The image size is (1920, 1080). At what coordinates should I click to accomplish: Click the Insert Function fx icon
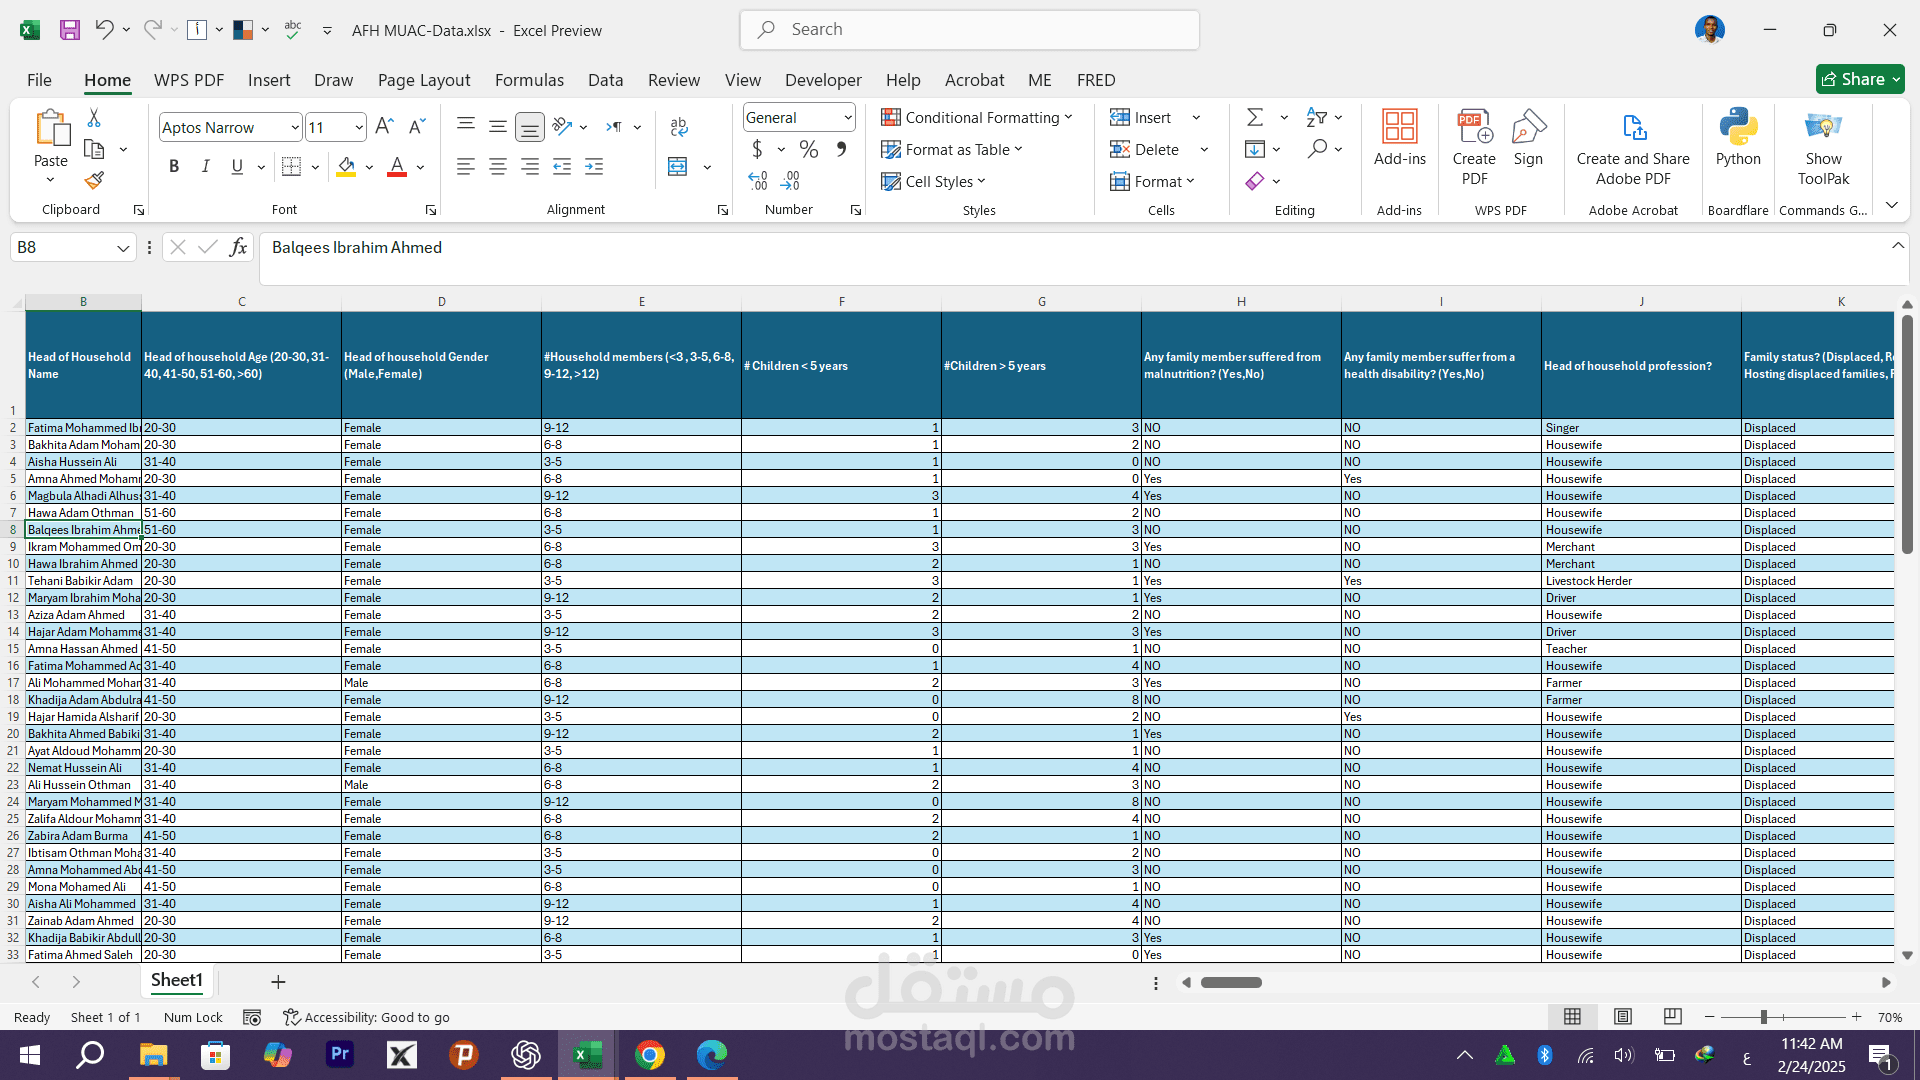pos(238,247)
